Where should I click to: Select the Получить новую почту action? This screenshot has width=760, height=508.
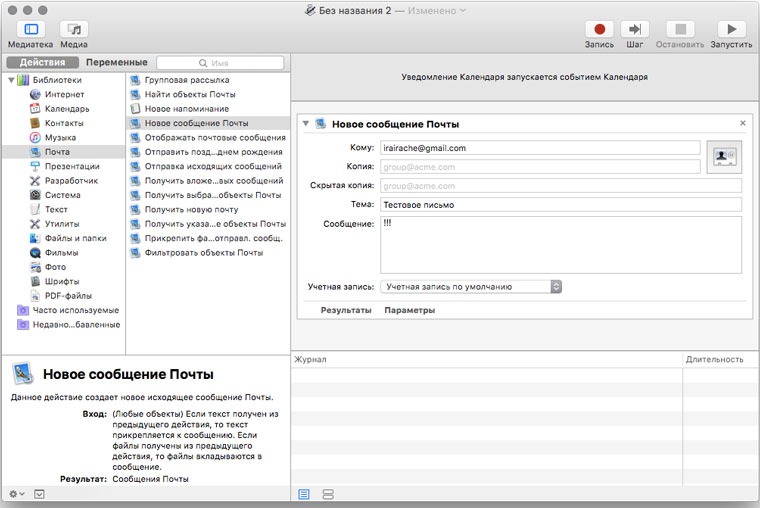208,209
